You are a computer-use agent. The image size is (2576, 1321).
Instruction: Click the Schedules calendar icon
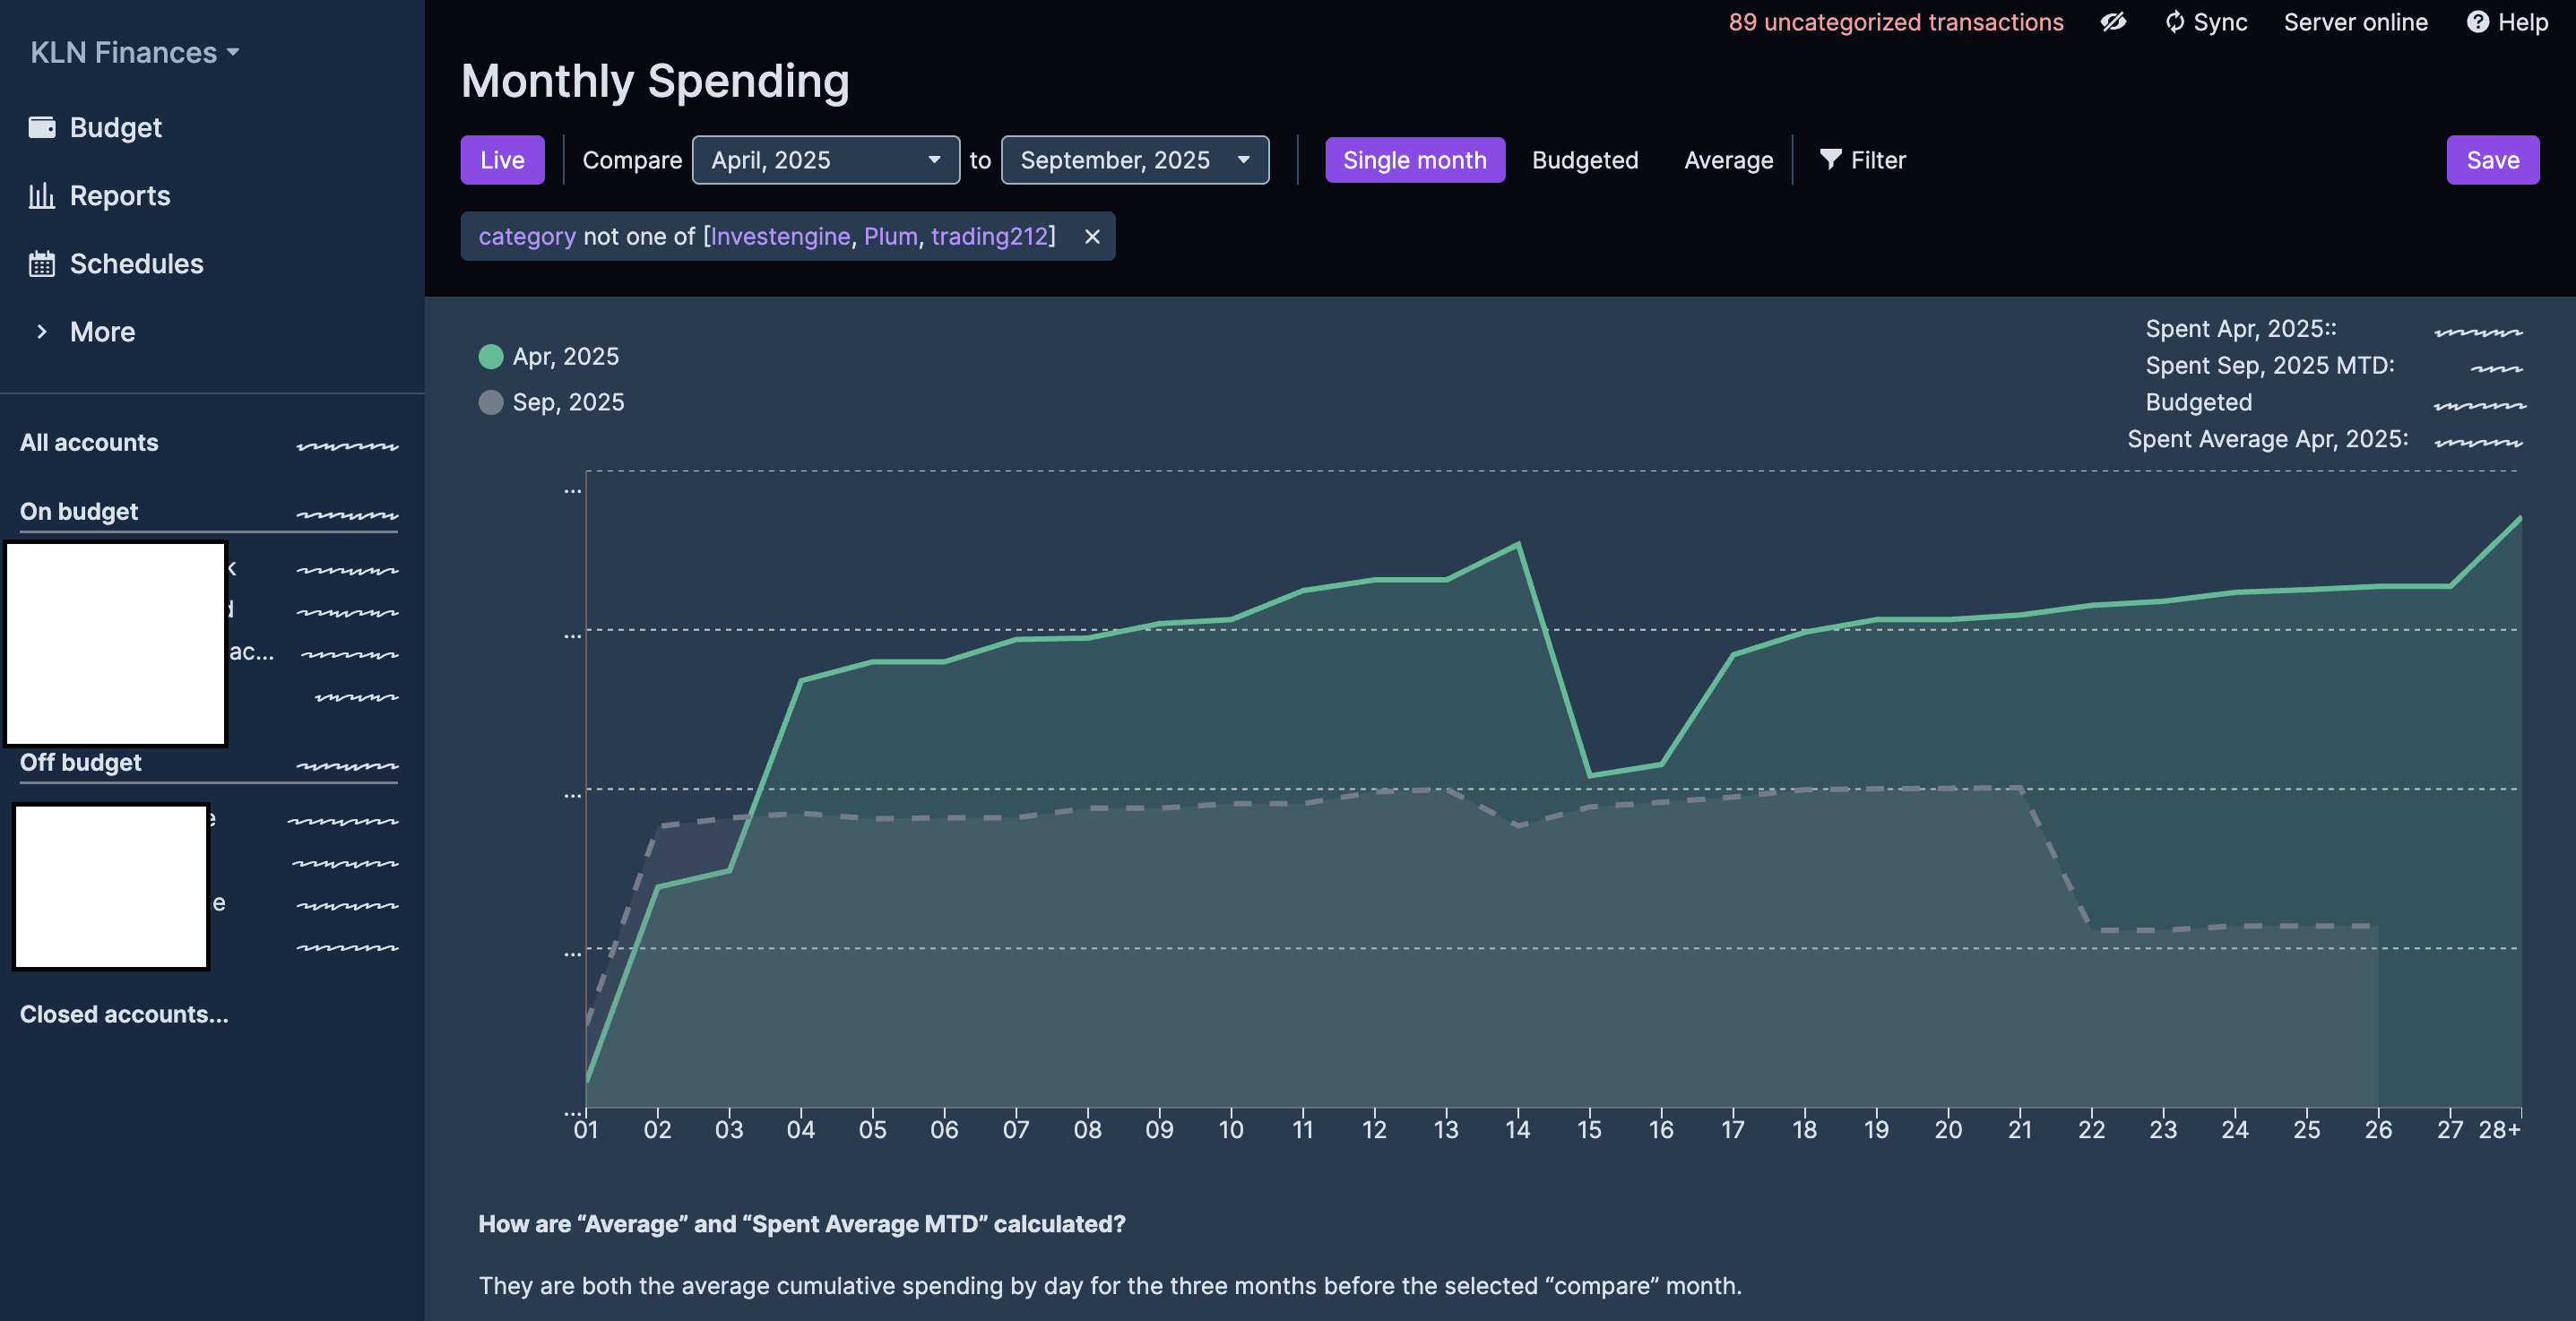point(42,264)
